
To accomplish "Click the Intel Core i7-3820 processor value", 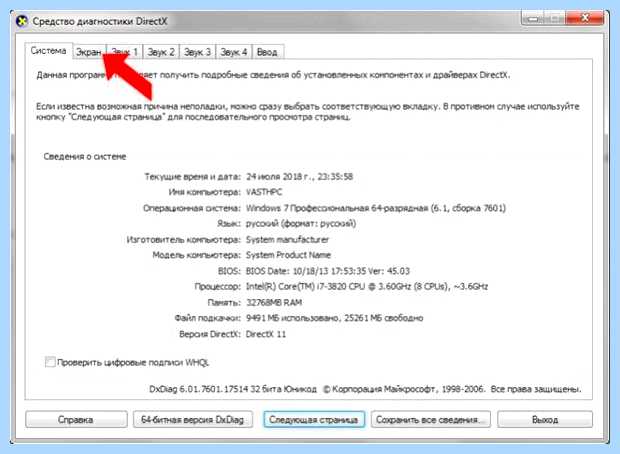I will pyautogui.click(x=367, y=286).
